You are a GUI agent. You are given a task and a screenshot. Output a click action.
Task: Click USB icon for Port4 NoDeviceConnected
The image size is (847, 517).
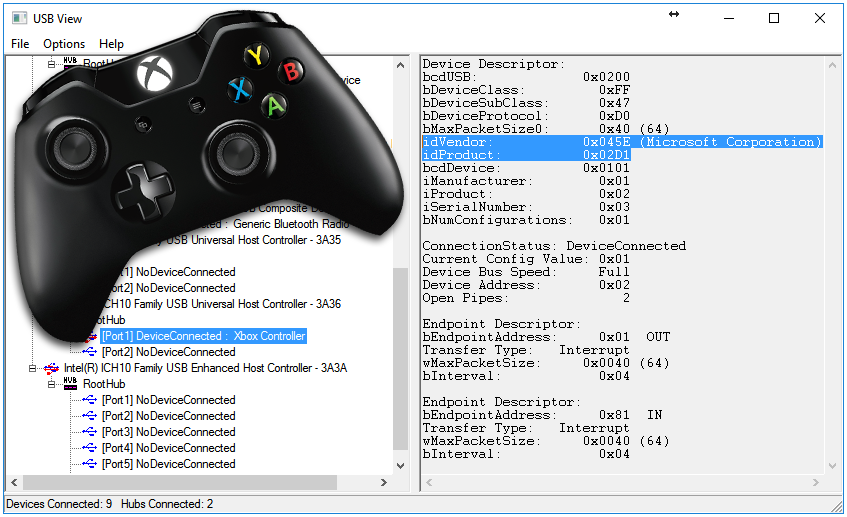point(90,448)
